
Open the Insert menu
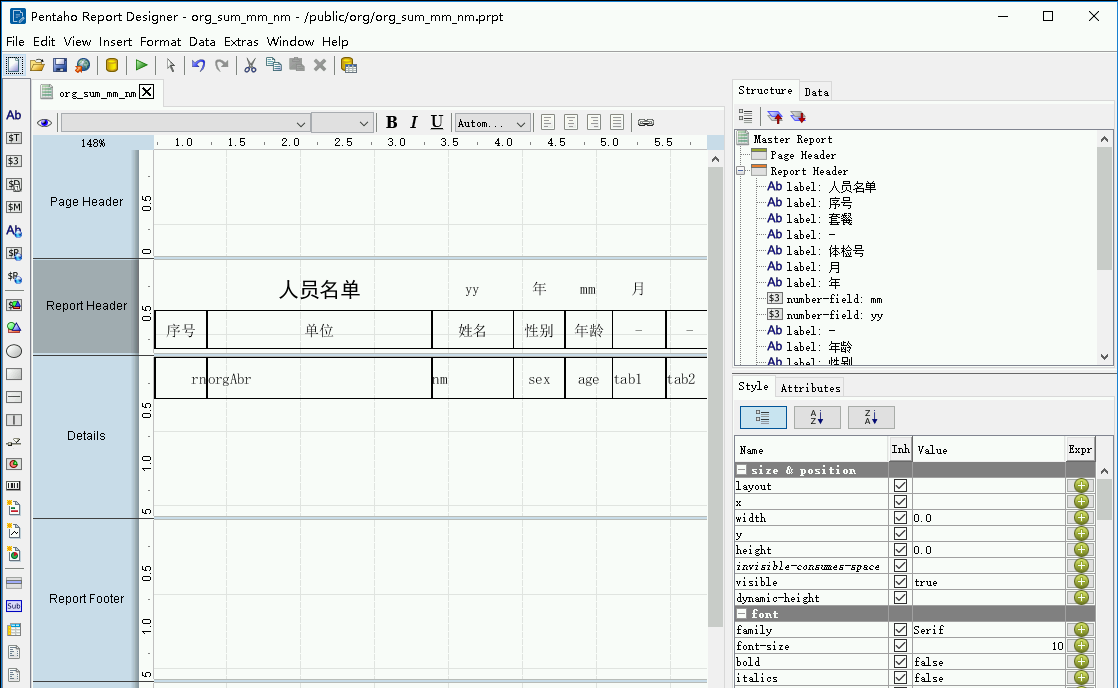pyautogui.click(x=115, y=41)
